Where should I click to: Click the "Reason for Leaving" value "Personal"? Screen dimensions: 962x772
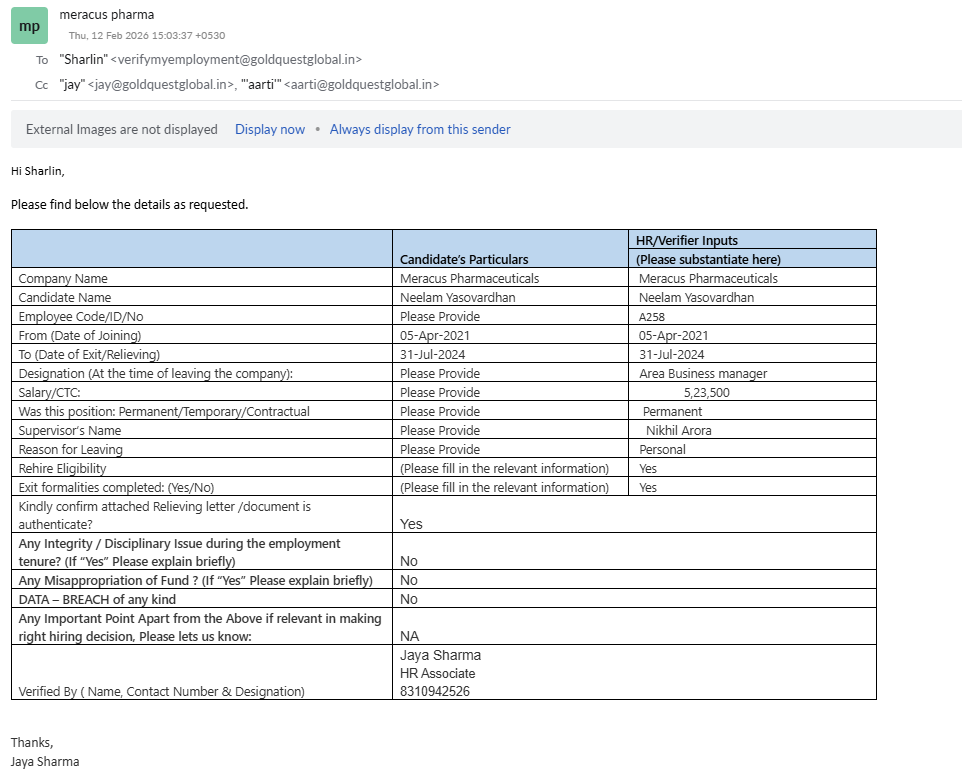coord(662,449)
